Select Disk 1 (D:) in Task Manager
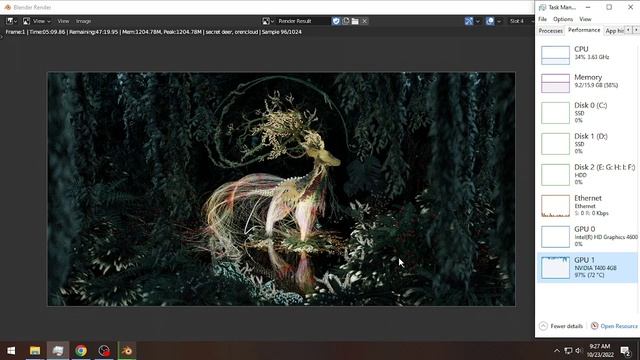 [x=587, y=144]
